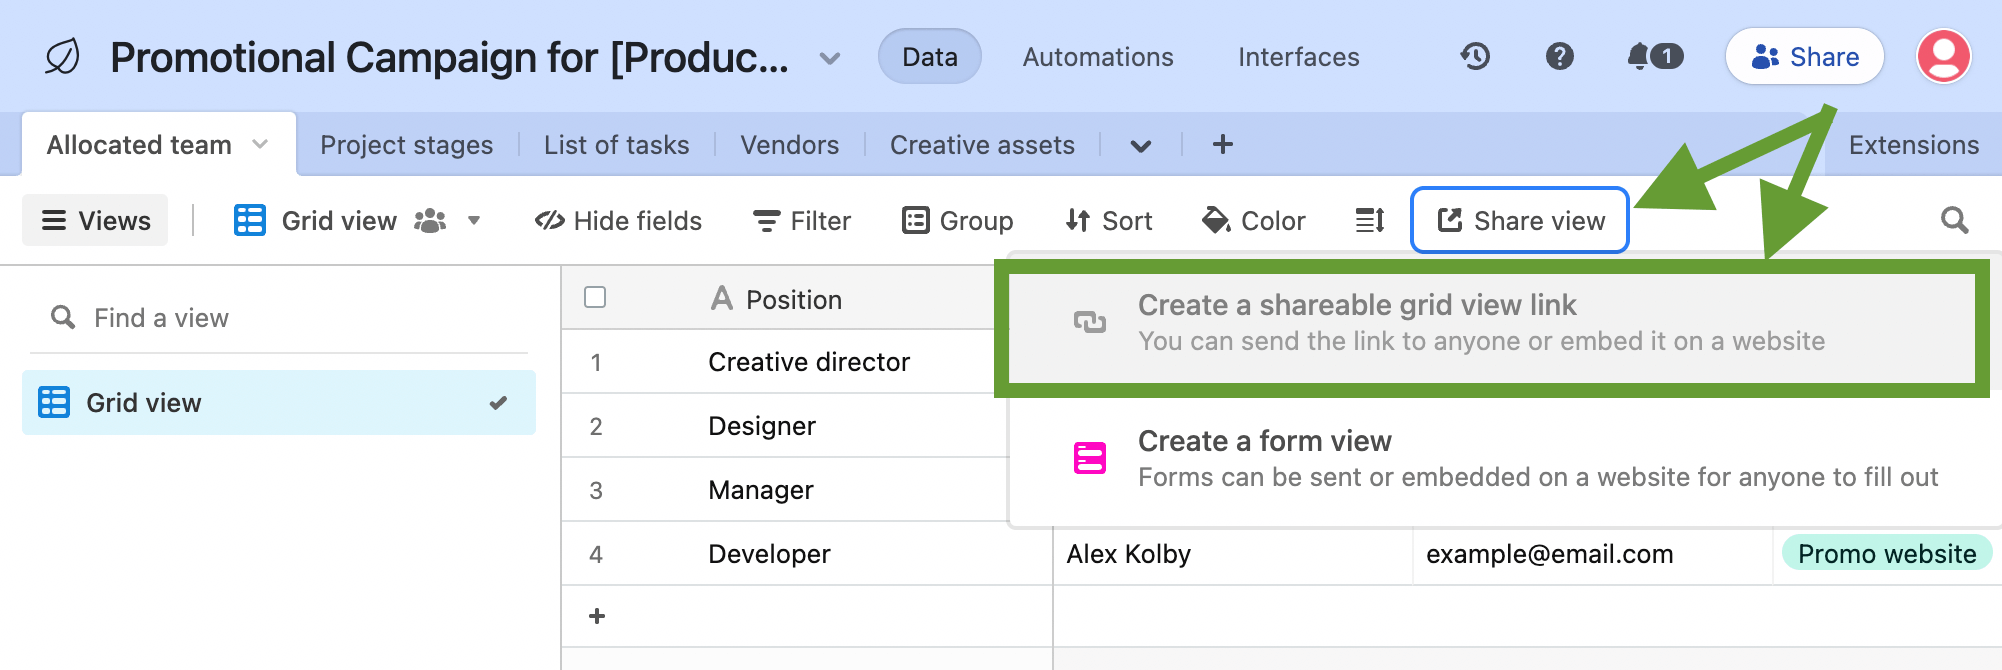Open the Allocated team tab dropdown arrow
2002x670 pixels.
[x=260, y=145]
